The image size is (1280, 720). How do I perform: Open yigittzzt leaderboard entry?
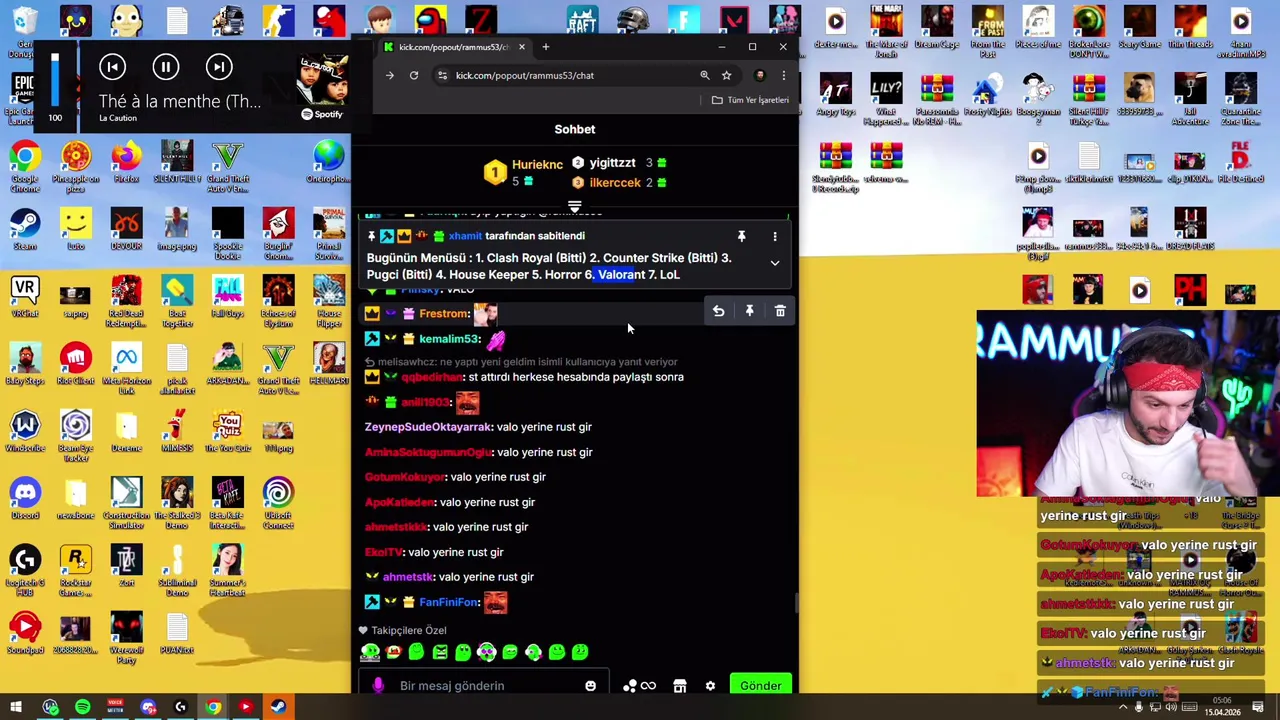(620, 163)
